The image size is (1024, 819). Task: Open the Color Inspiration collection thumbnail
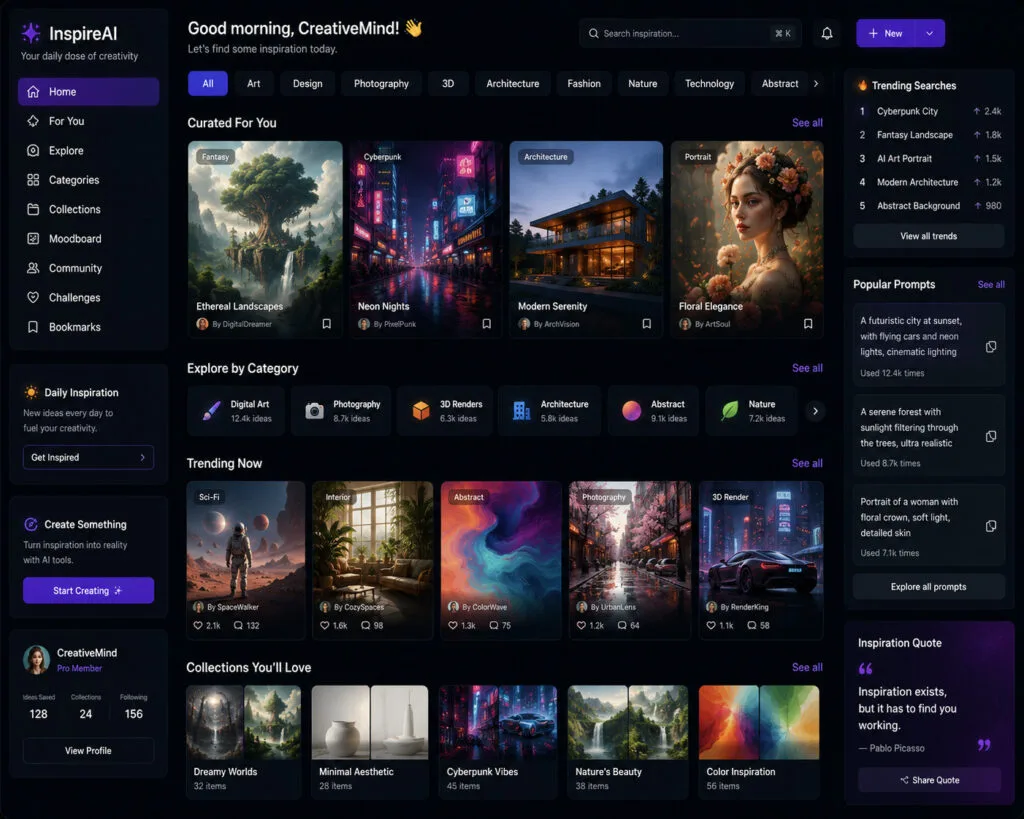(759, 722)
